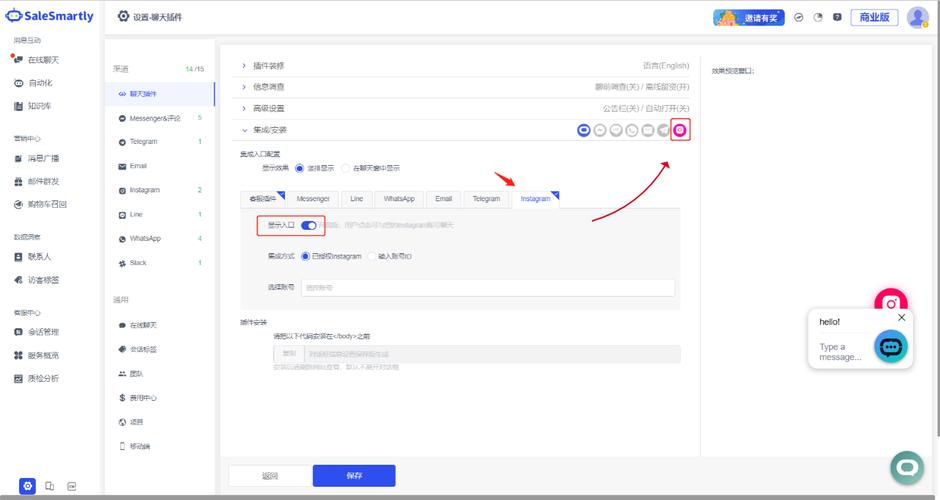Screen dimensions: 940x500
Task: Open 质检分析 quality analysis
Action: (37, 379)
